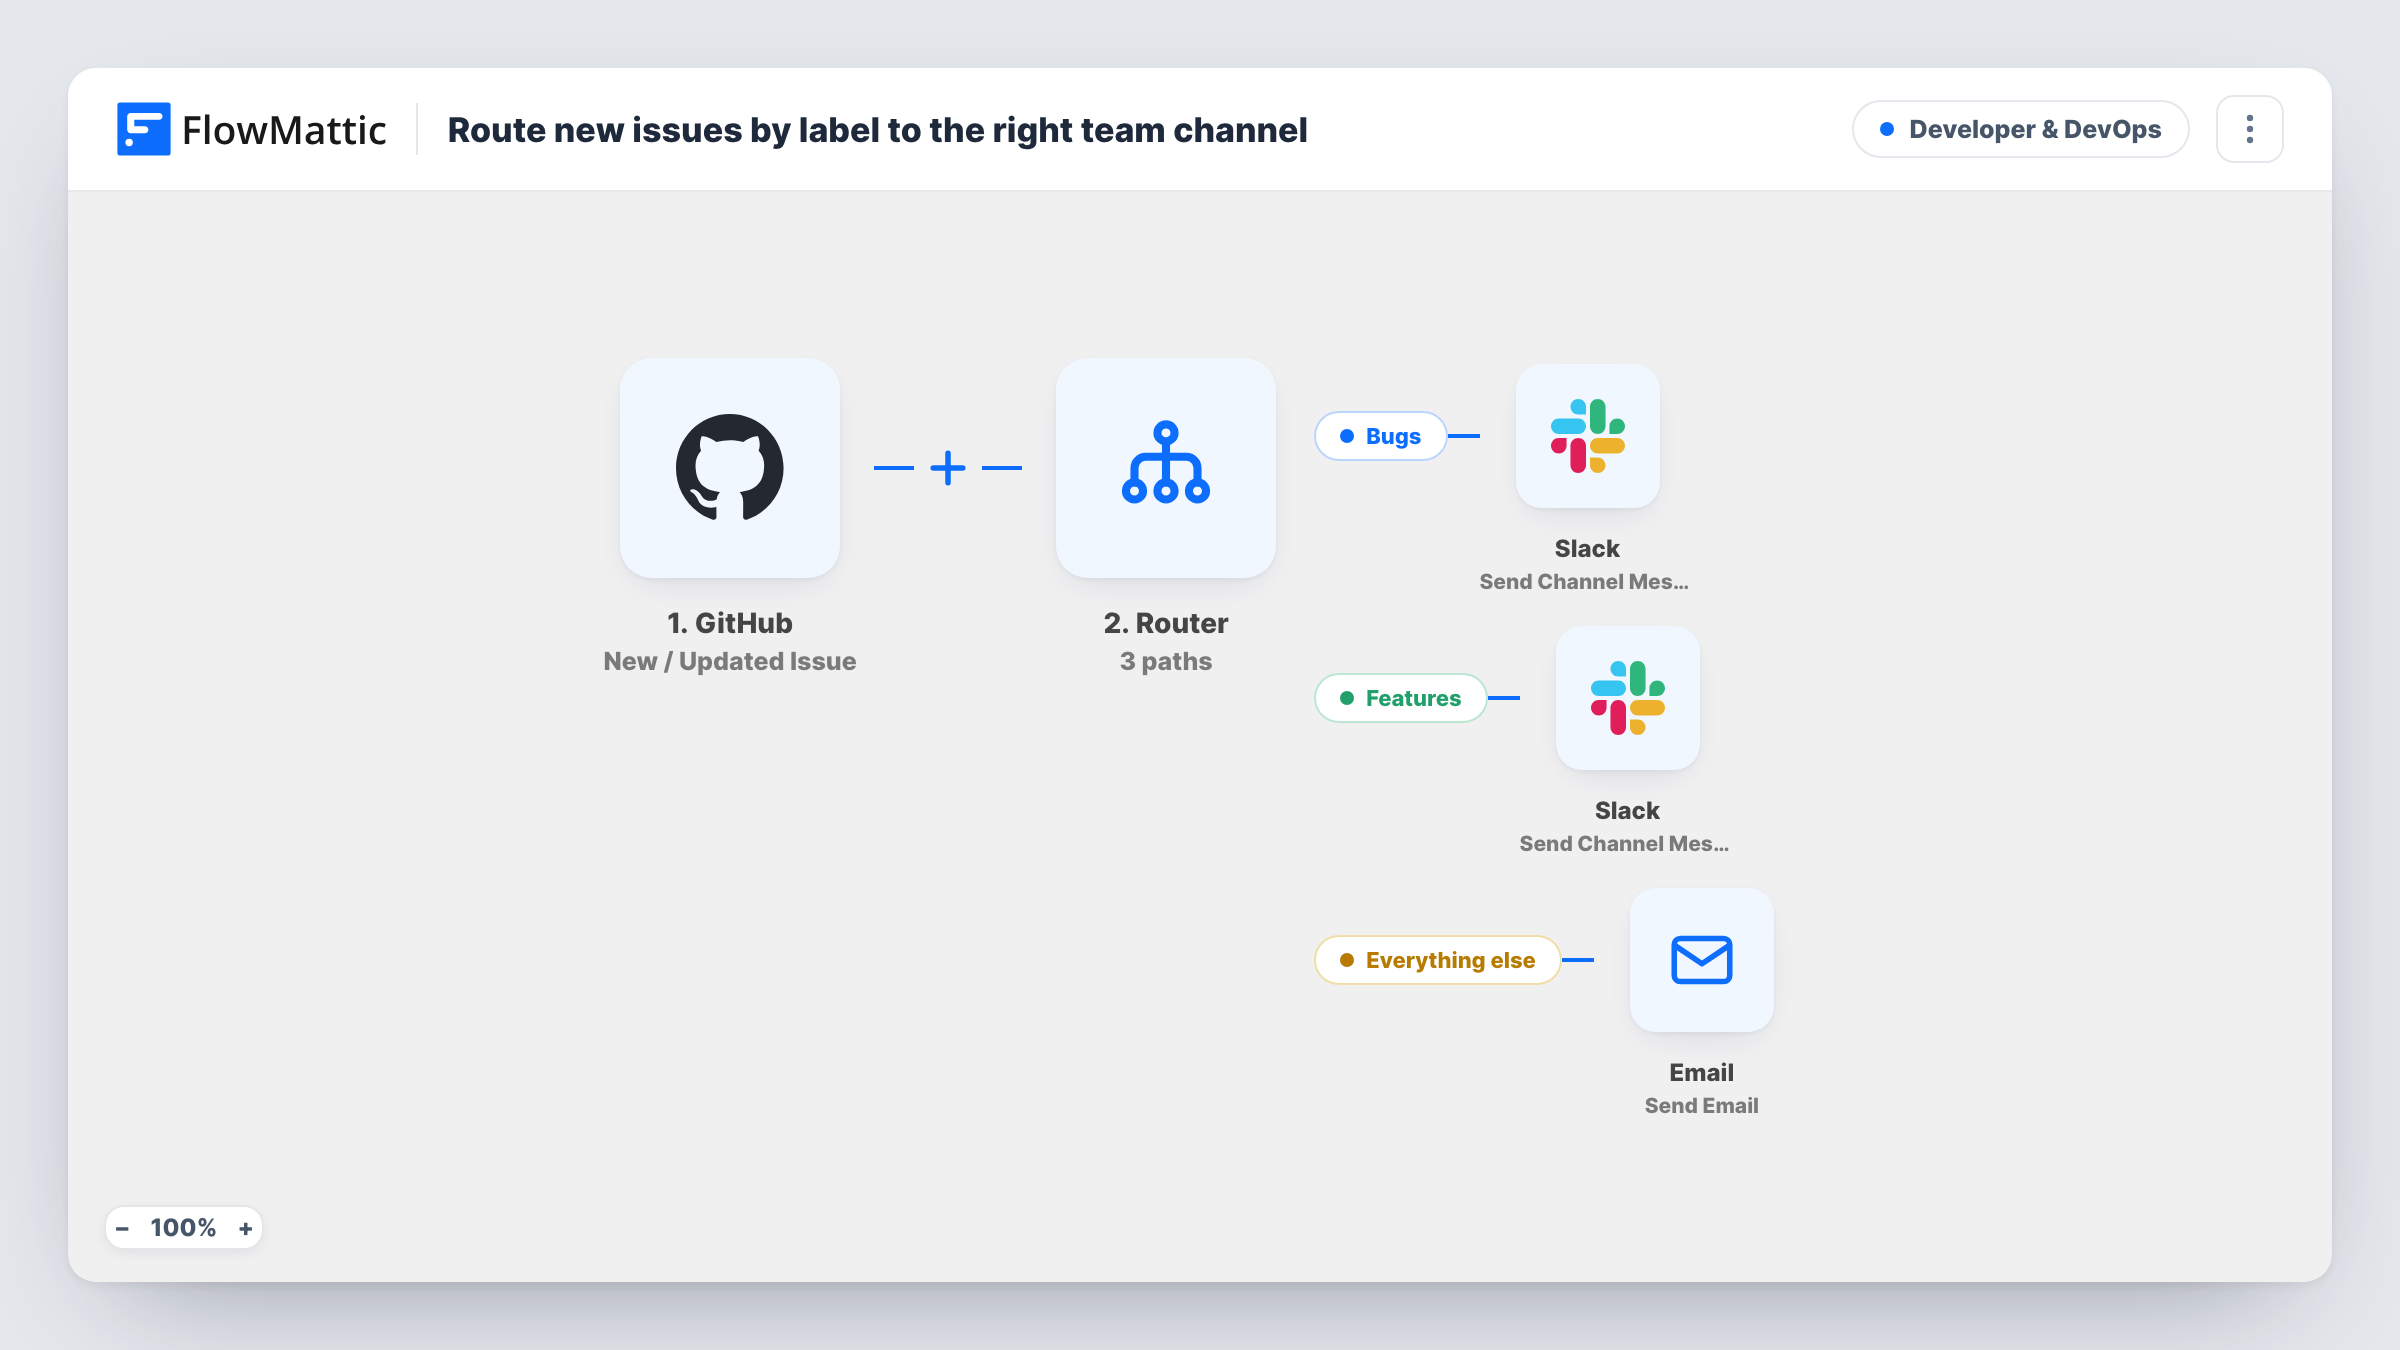2400x1350 pixels.
Task: Click the Developer & DevOps category tag
Action: 2020,129
